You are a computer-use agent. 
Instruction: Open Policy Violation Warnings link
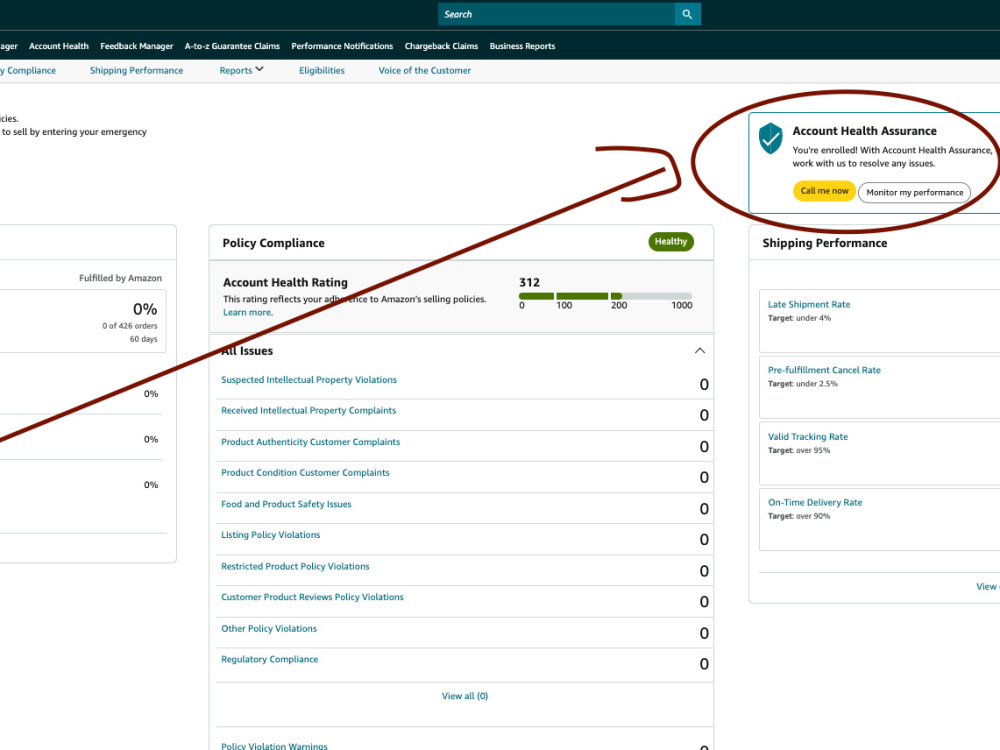[x=274, y=746]
